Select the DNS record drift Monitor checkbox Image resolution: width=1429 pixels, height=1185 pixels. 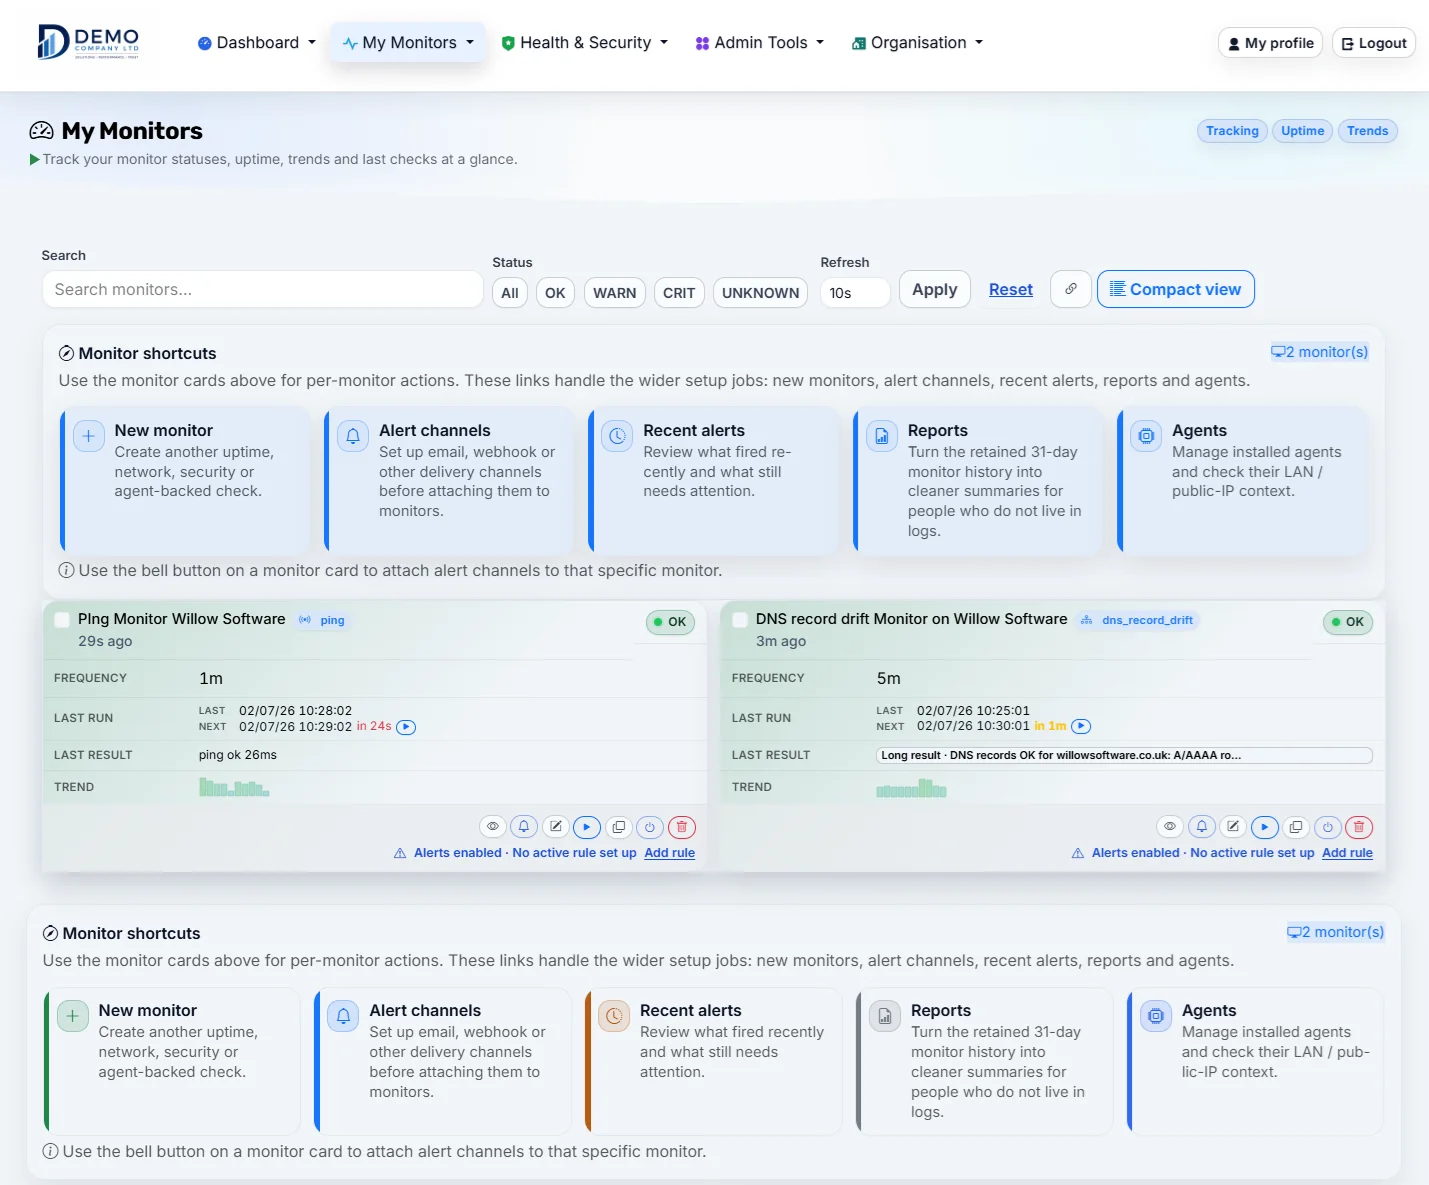pyautogui.click(x=740, y=620)
